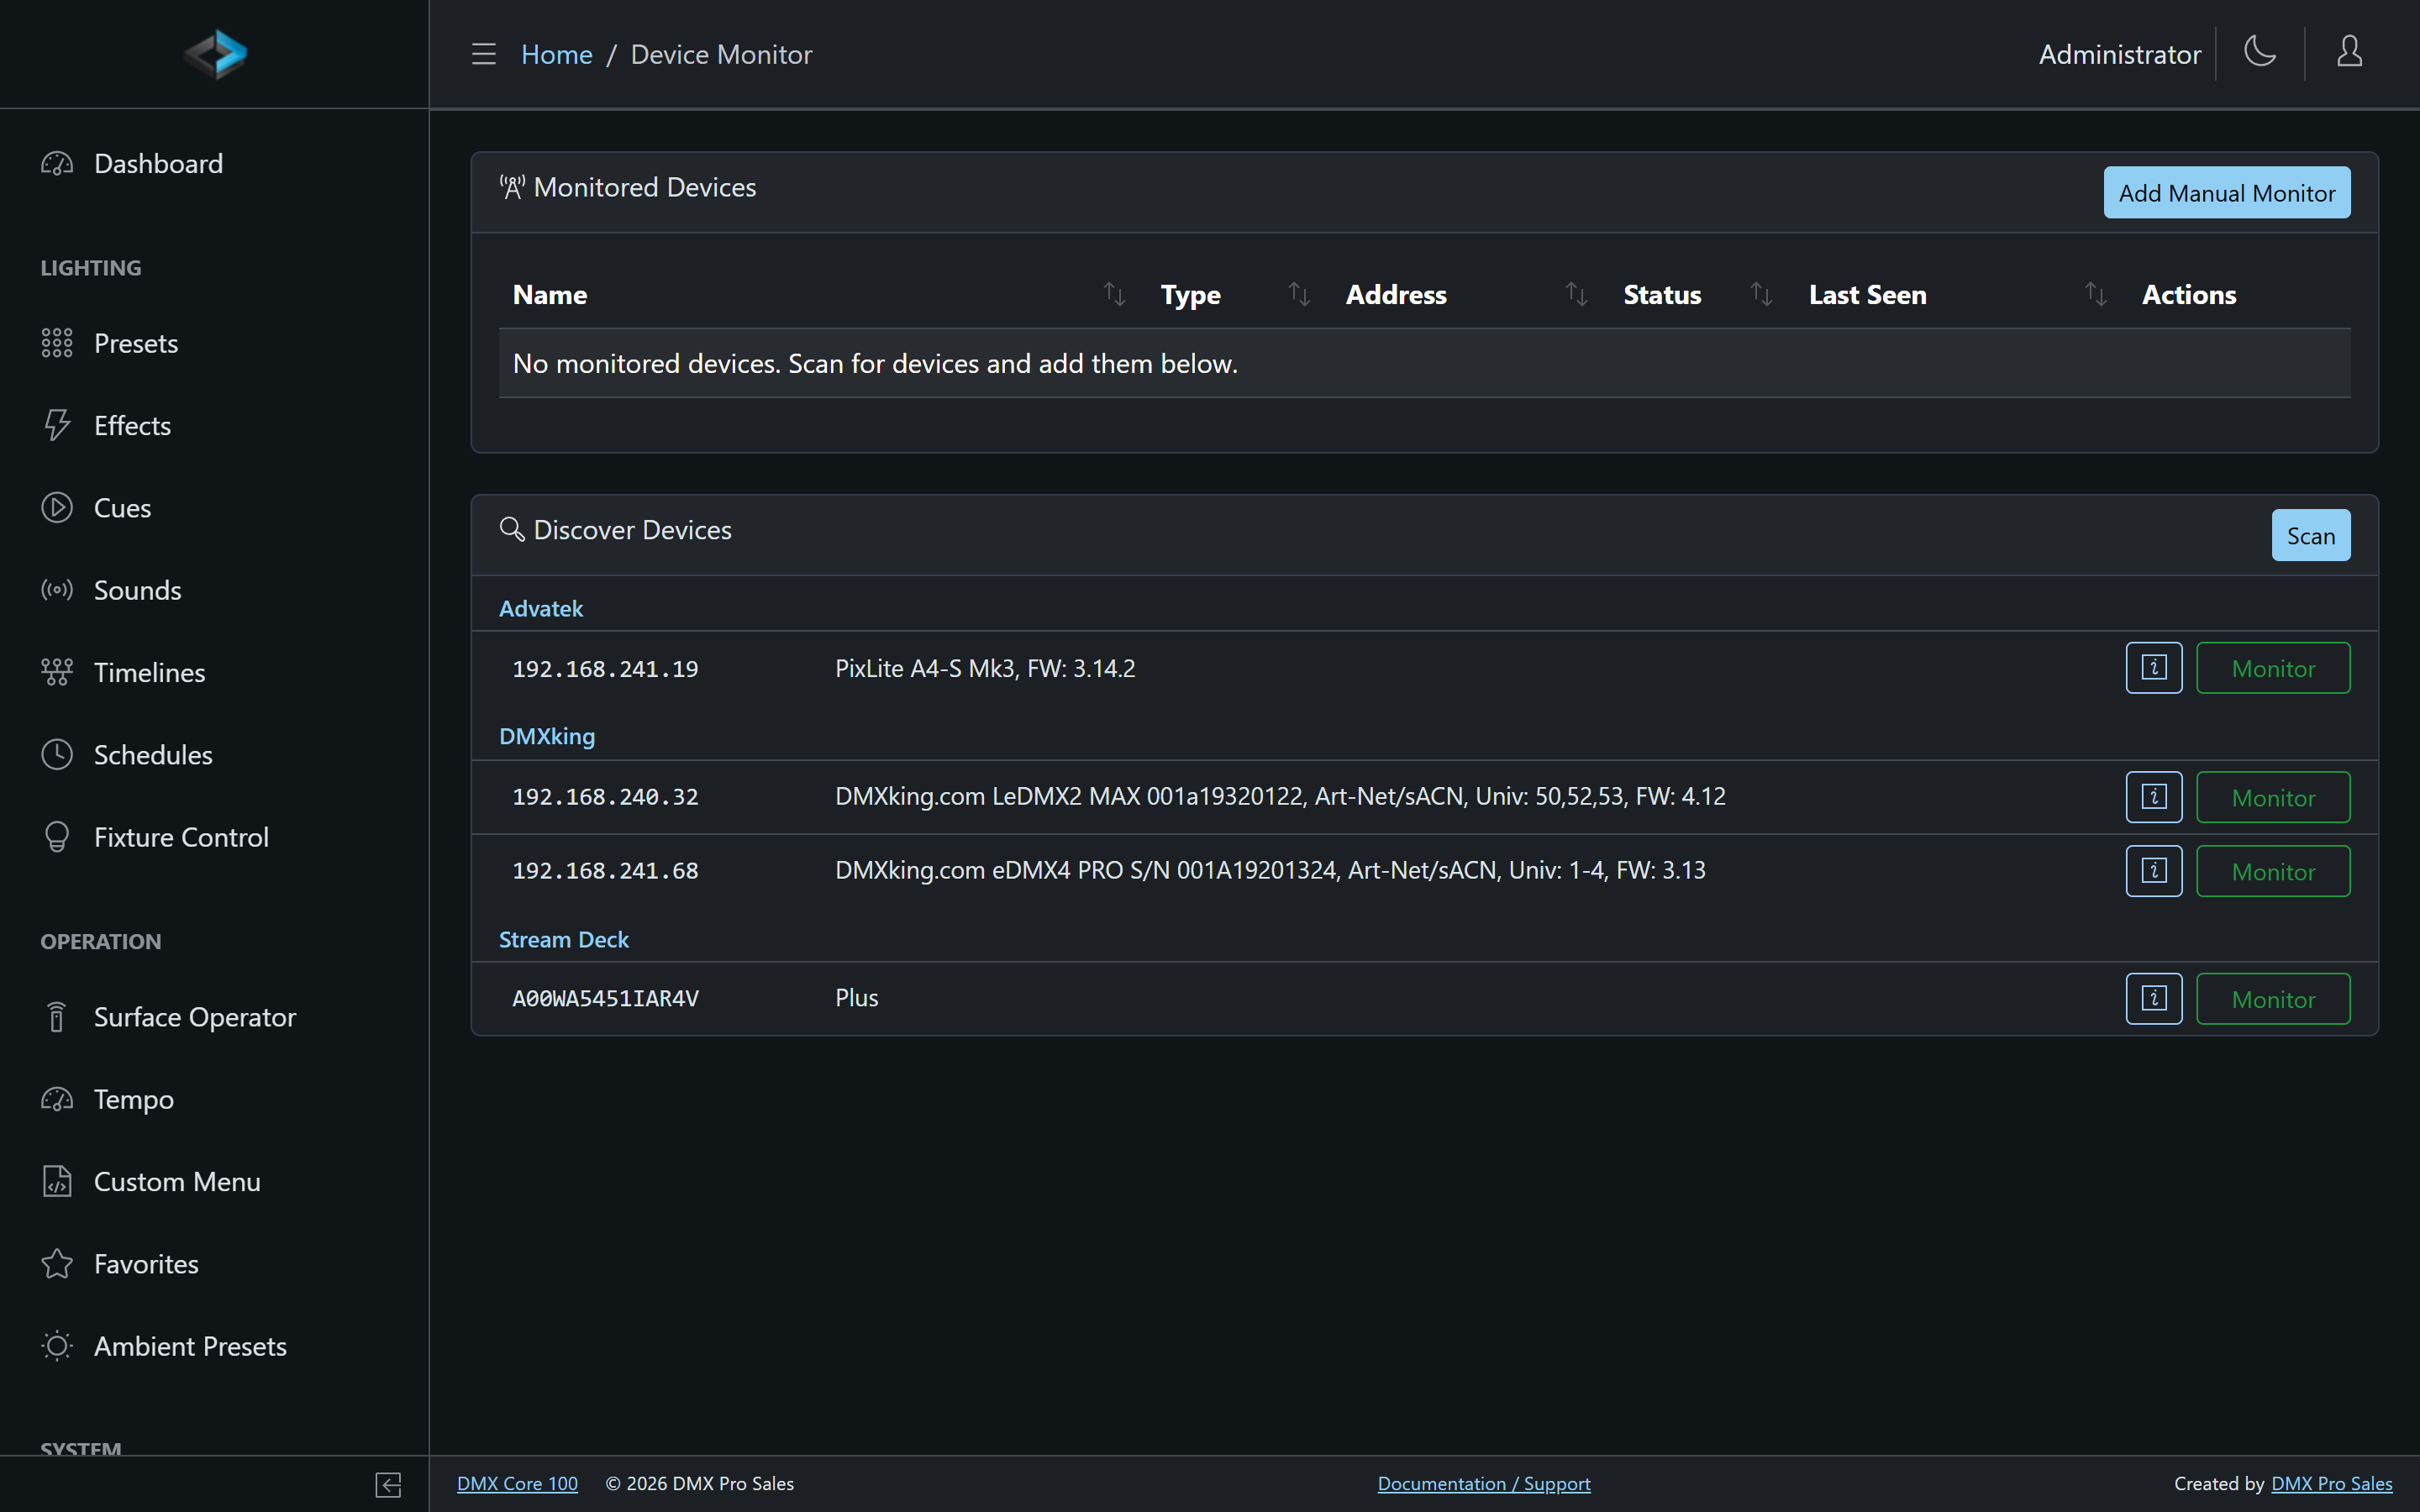Click the Cues play icon

click(57, 508)
